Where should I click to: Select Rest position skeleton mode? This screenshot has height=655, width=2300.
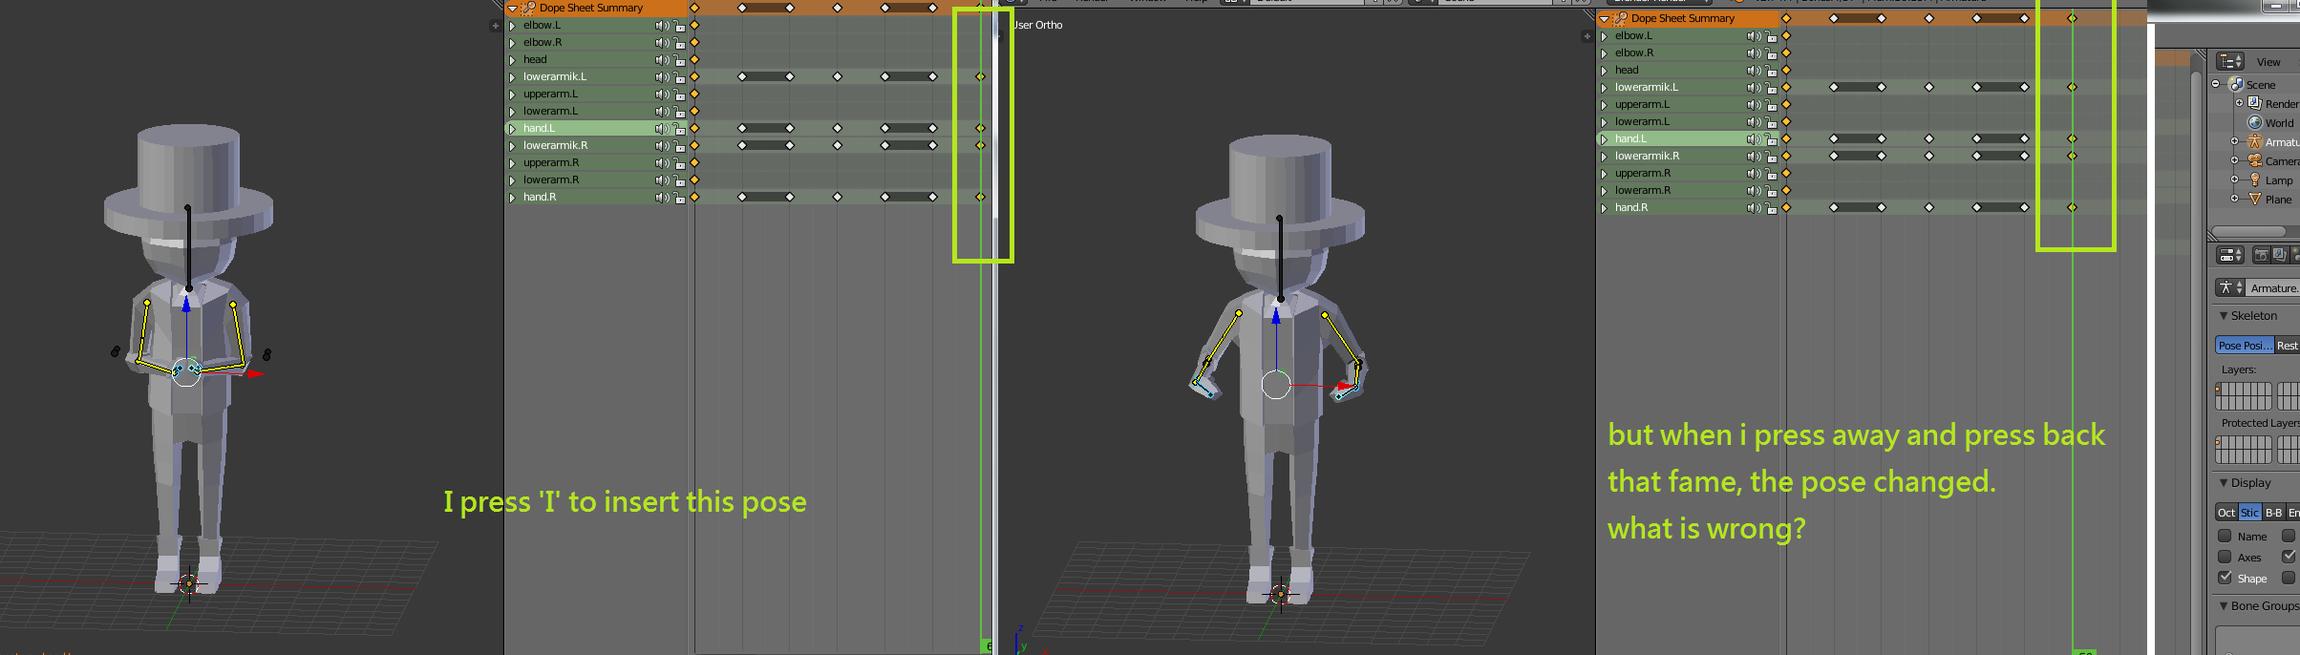(x=2287, y=345)
